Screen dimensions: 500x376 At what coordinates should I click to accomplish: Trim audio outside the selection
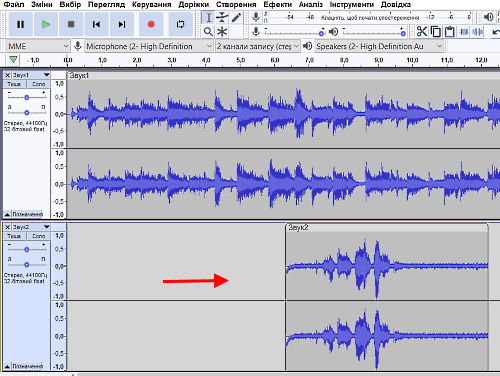464,32
